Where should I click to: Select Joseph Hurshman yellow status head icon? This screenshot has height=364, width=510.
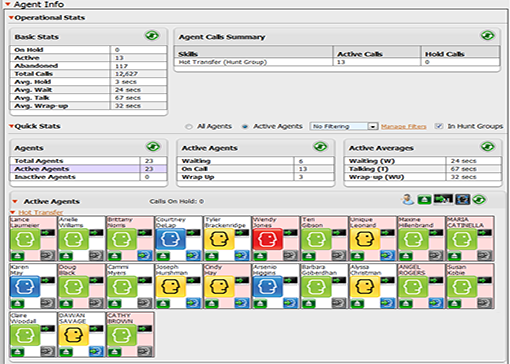click(x=171, y=287)
